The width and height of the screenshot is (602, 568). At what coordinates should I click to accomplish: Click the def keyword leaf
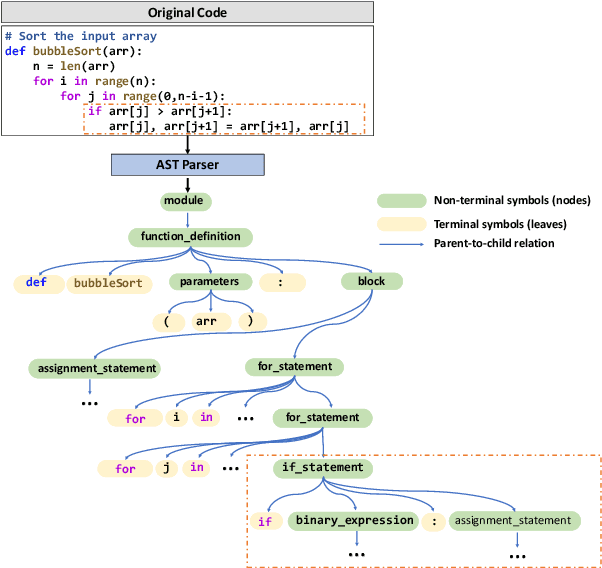click(36, 282)
